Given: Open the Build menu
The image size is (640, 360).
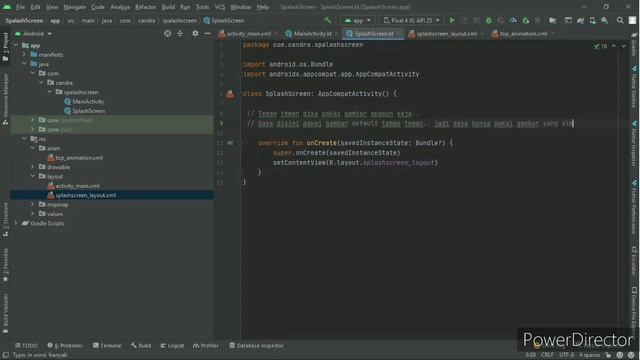Looking at the screenshot, I should click(x=168, y=7).
